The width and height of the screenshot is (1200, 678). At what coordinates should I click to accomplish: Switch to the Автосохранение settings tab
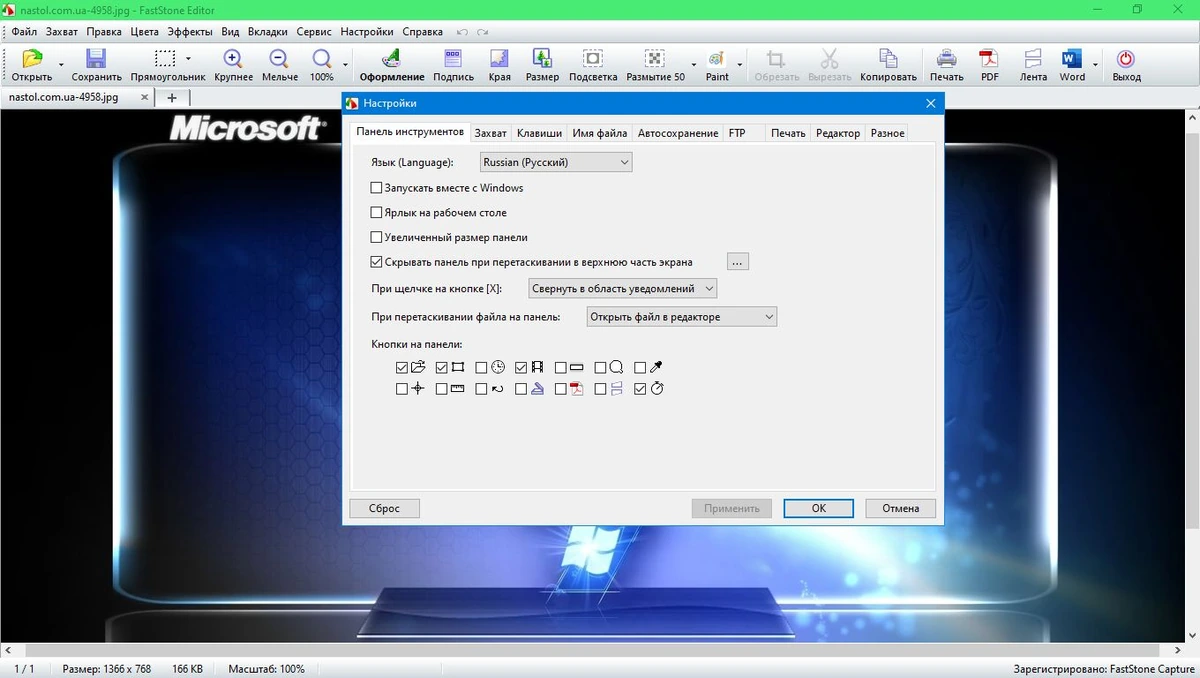point(678,133)
